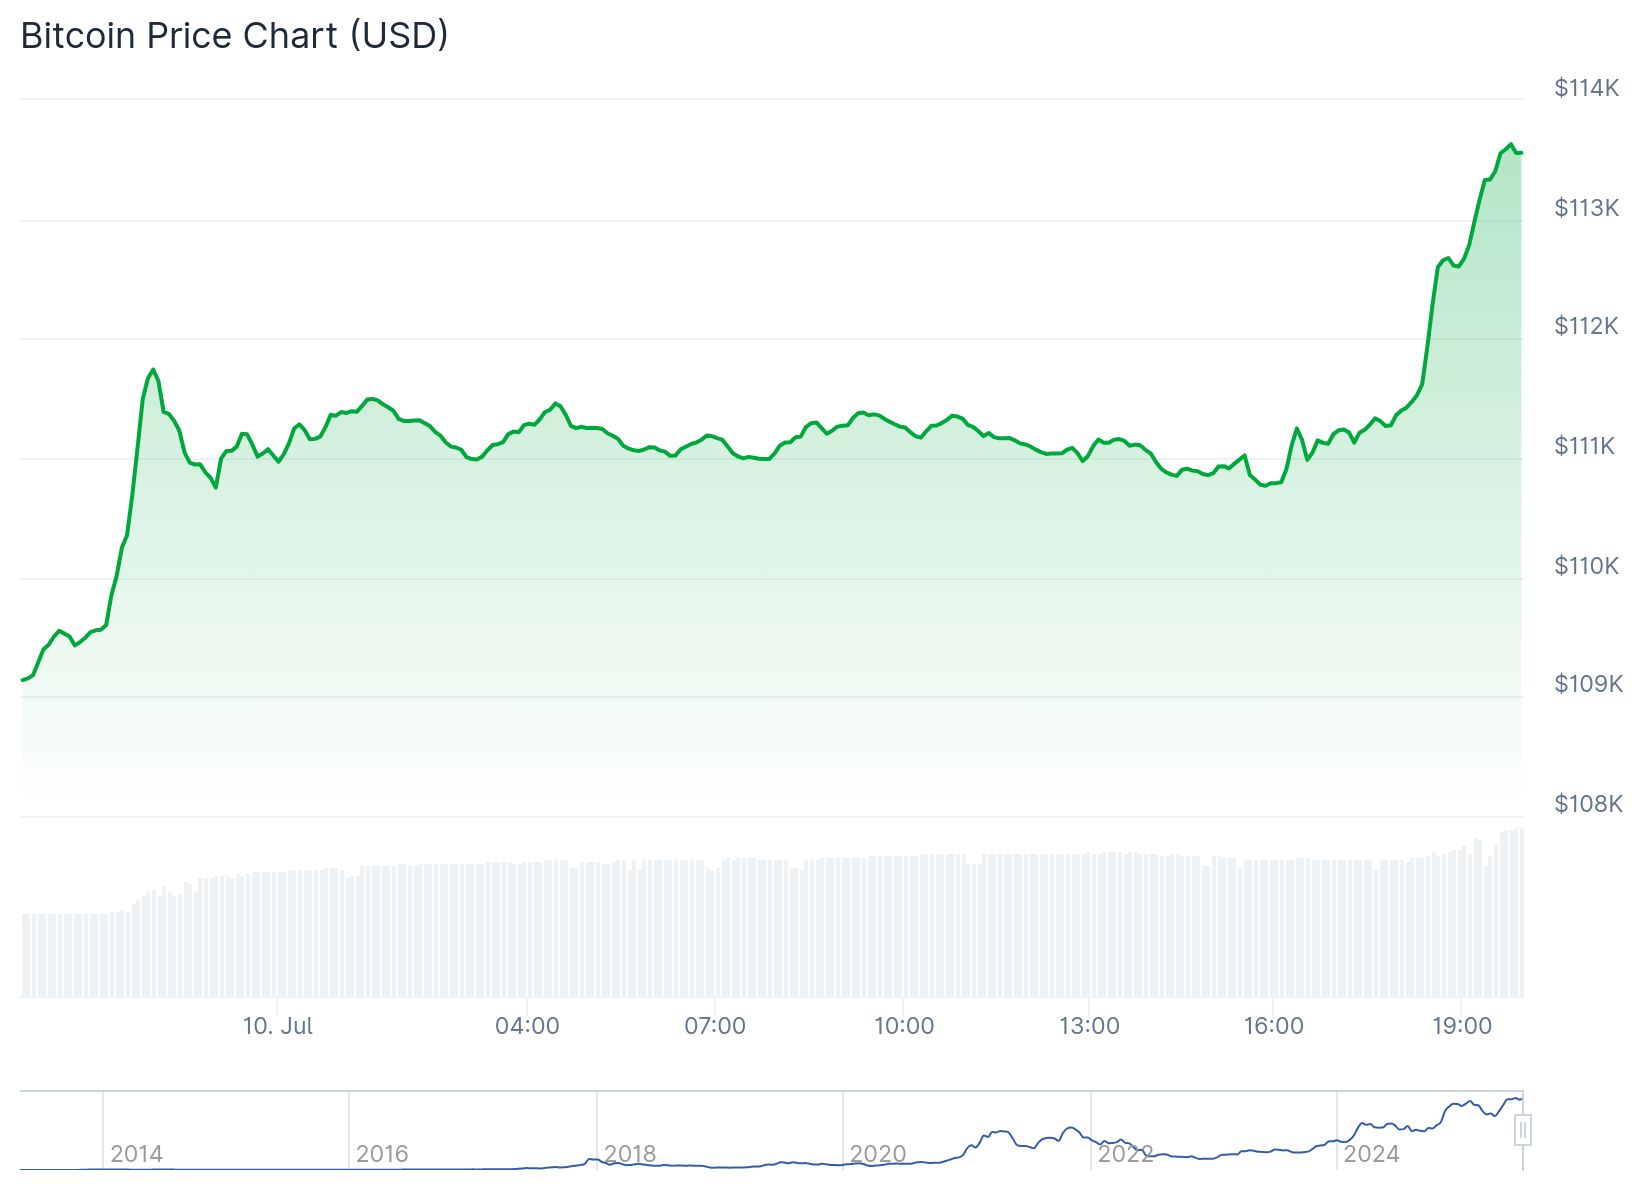Viewport: 1644px width, 1200px height.
Task: Click the $111K price axis label
Action: coord(1584,446)
